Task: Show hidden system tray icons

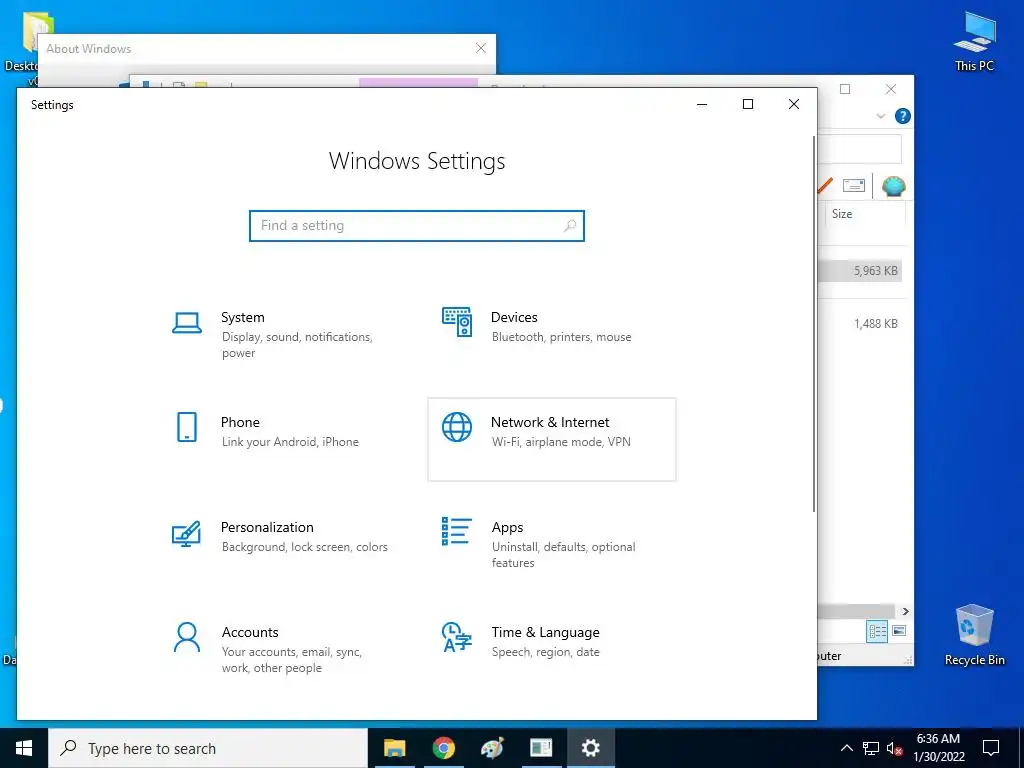Action: pyautogui.click(x=846, y=748)
